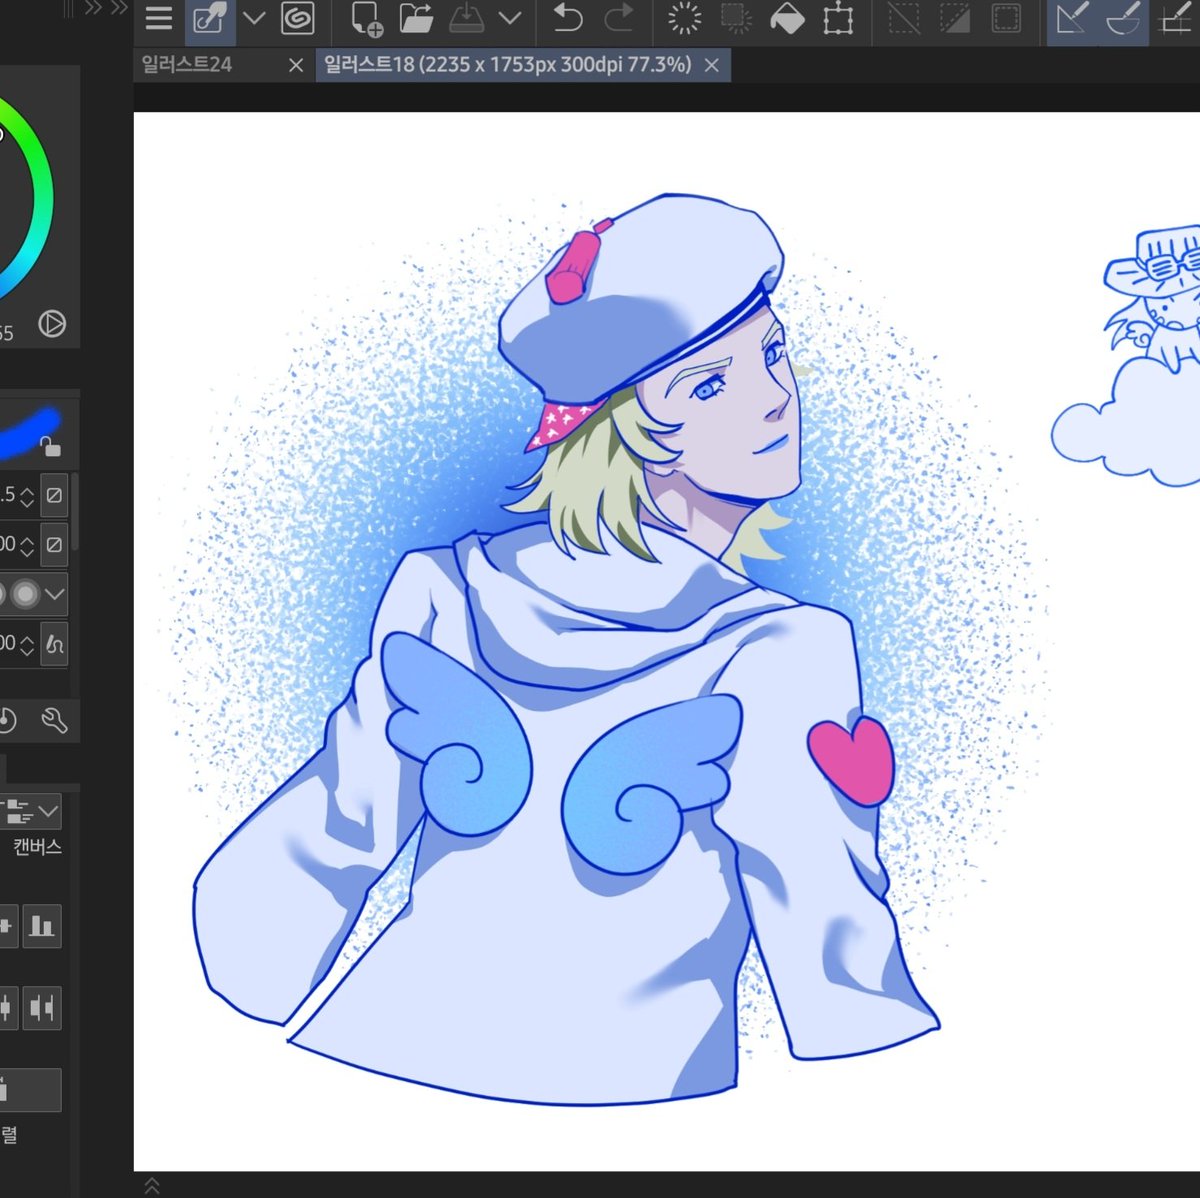Create a new canvas with the New icon
The width and height of the screenshot is (1200, 1198).
366,19
